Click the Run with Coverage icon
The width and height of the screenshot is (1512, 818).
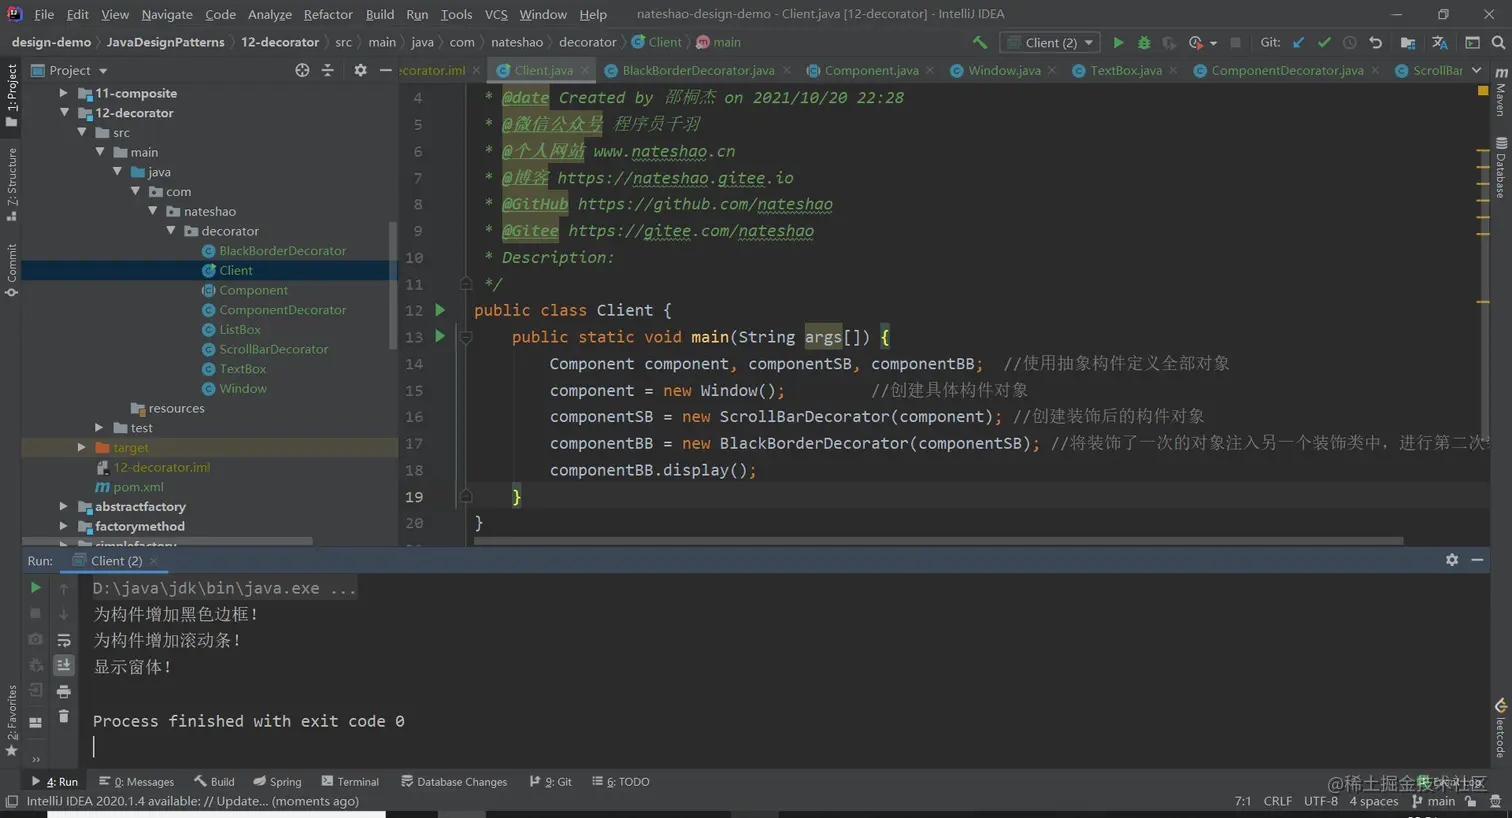pyautogui.click(x=1168, y=42)
